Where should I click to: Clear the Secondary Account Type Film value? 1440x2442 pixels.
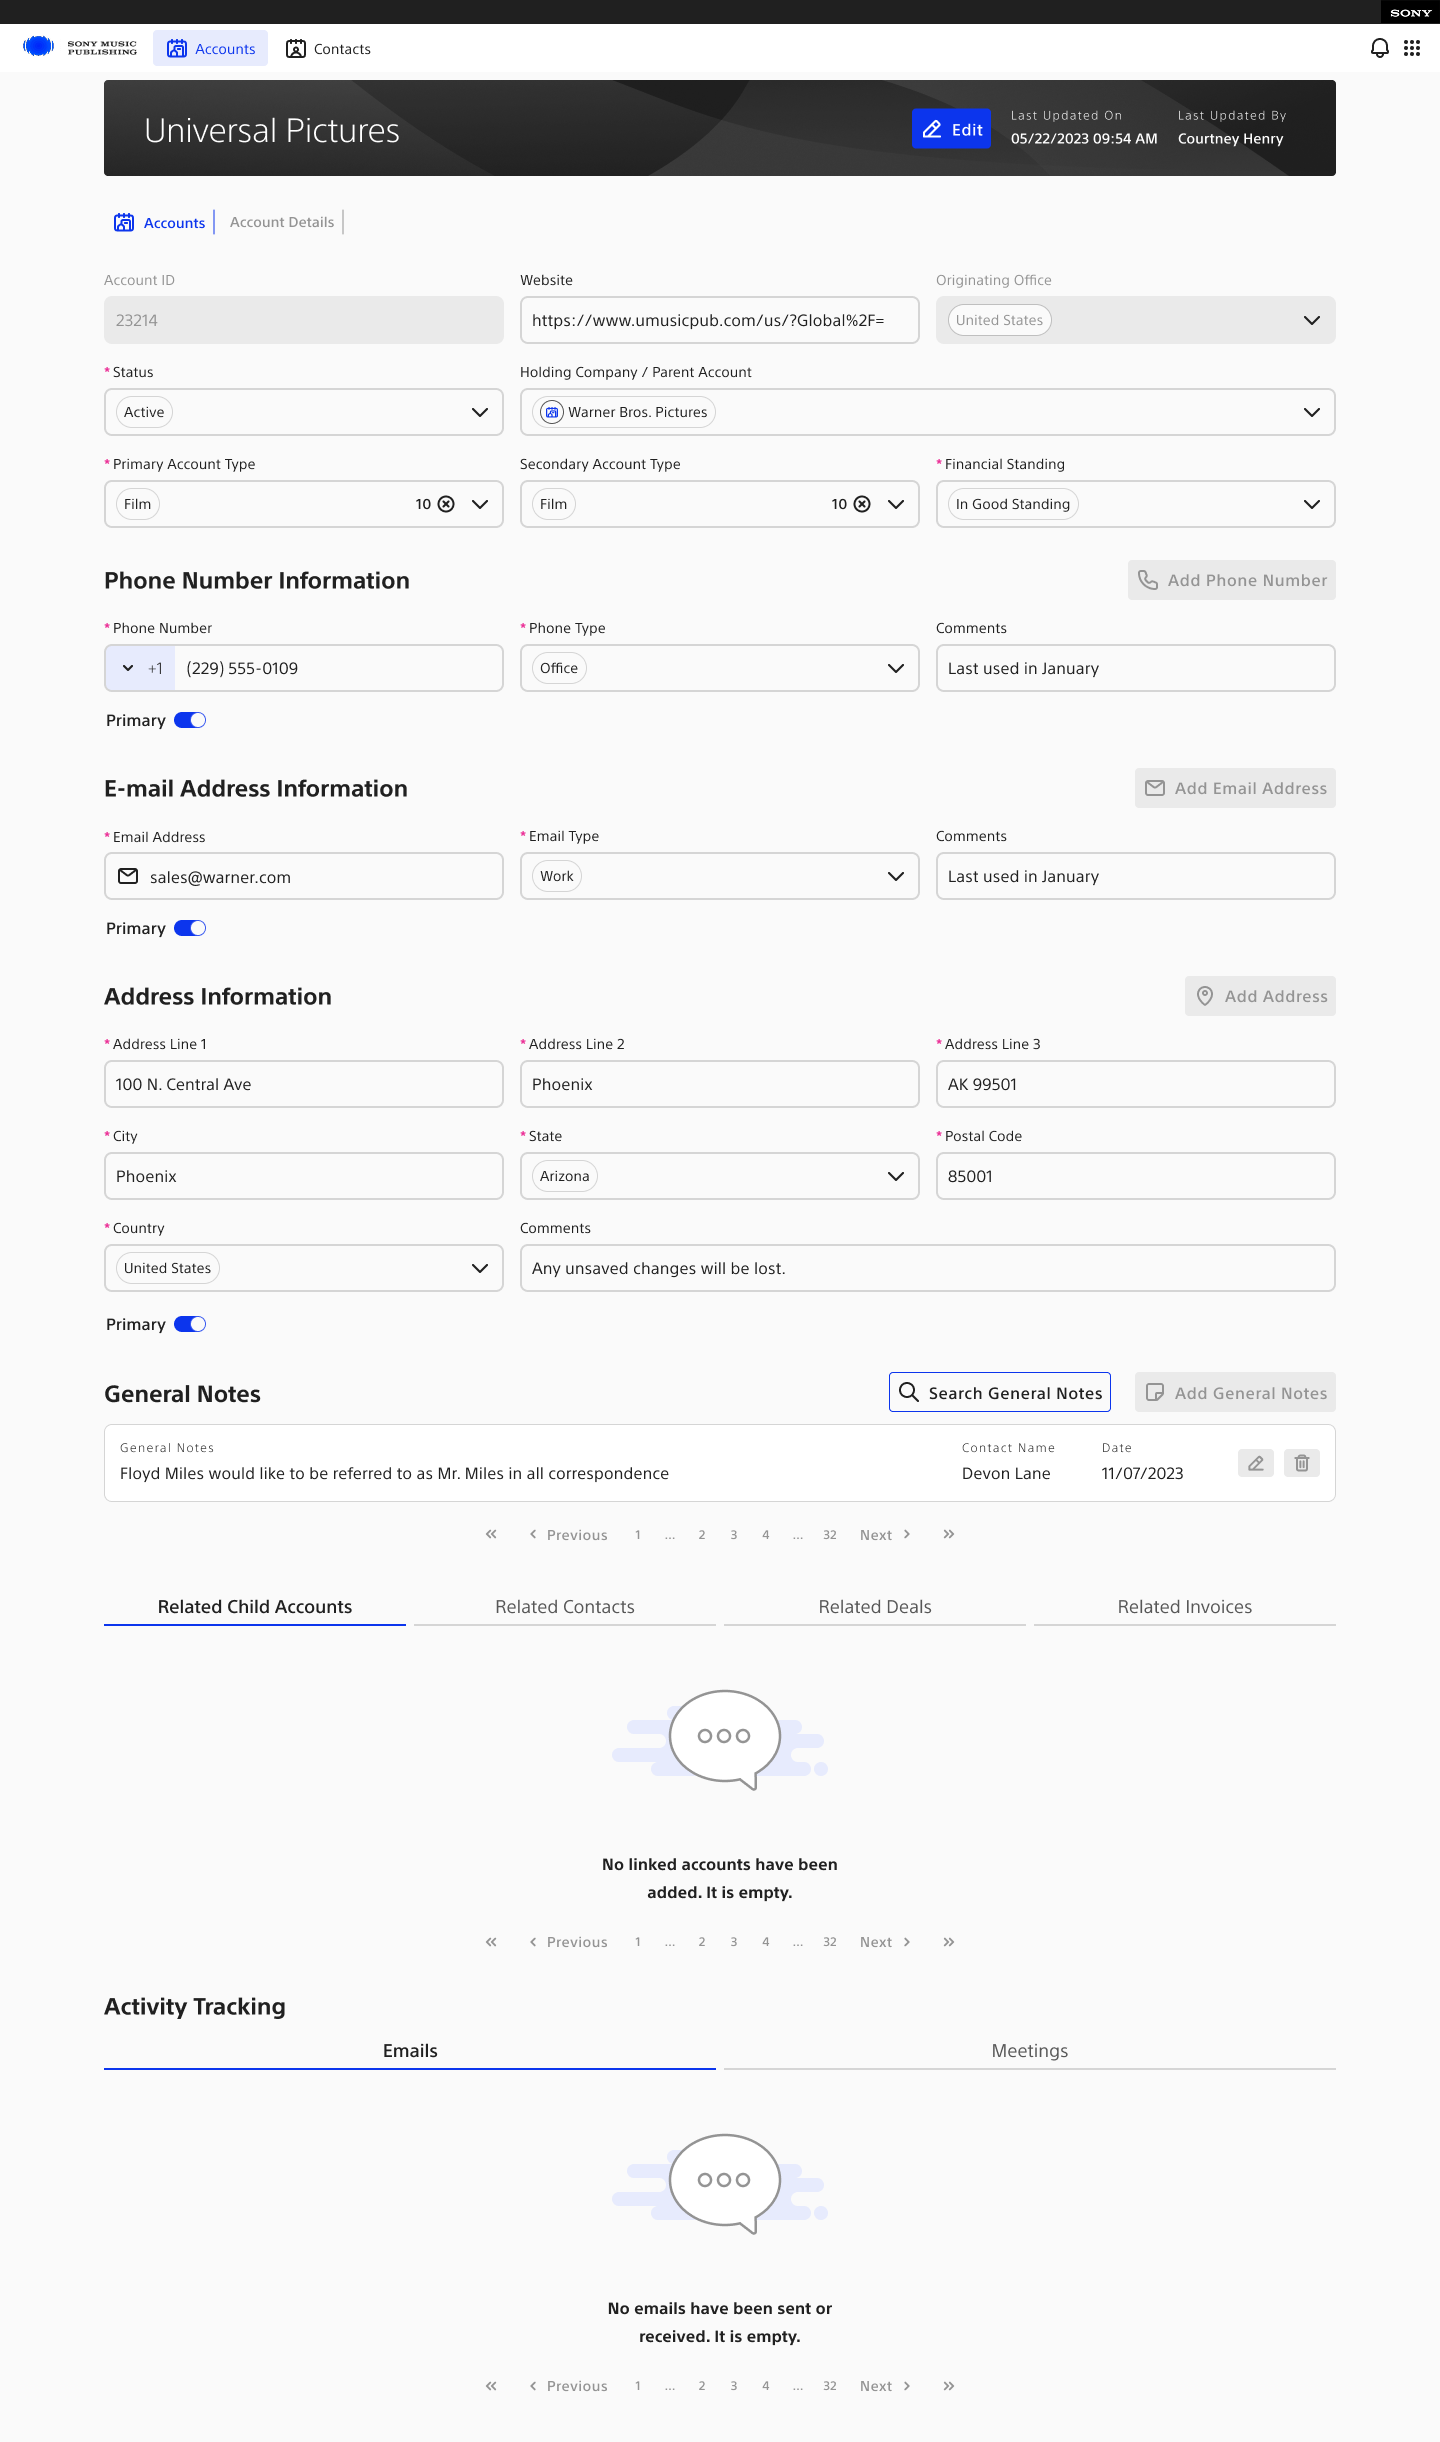(862, 504)
